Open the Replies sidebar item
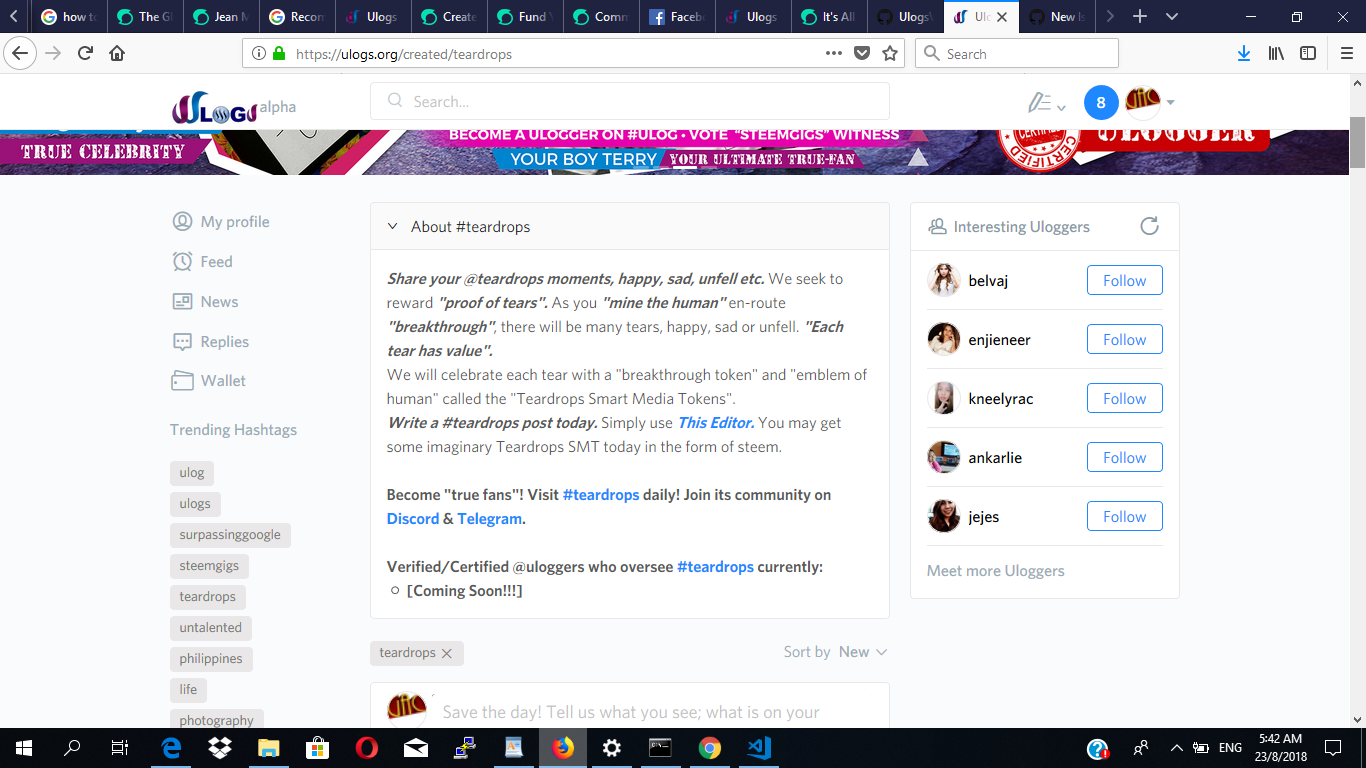This screenshot has height=768, width=1366. (x=210, y=342)
